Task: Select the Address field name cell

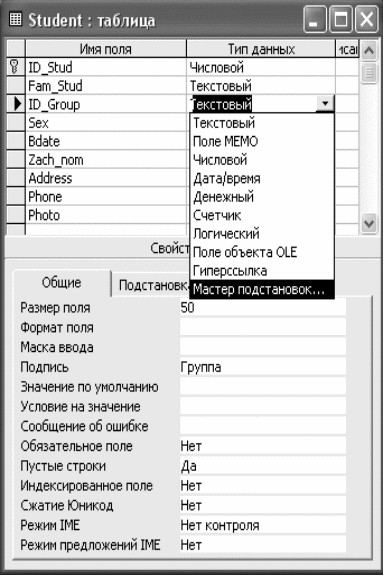Action: coord(106,178)
